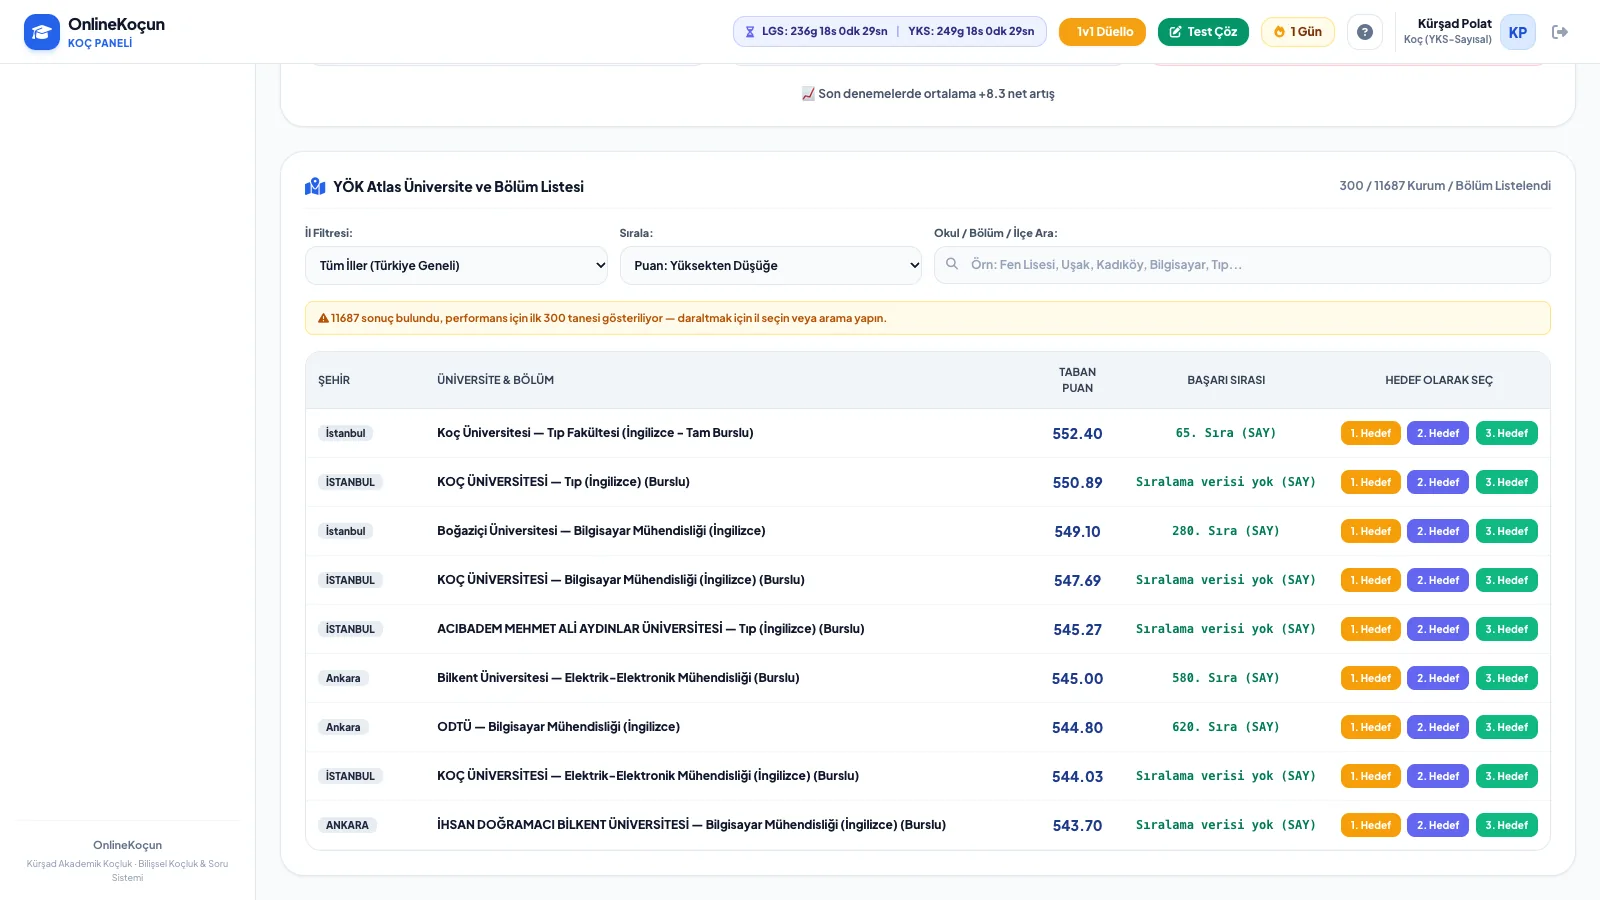This screenshot has height=900, width=1600.
Task: Click the 545.00 score for Bilkent
Action: 1077,679
